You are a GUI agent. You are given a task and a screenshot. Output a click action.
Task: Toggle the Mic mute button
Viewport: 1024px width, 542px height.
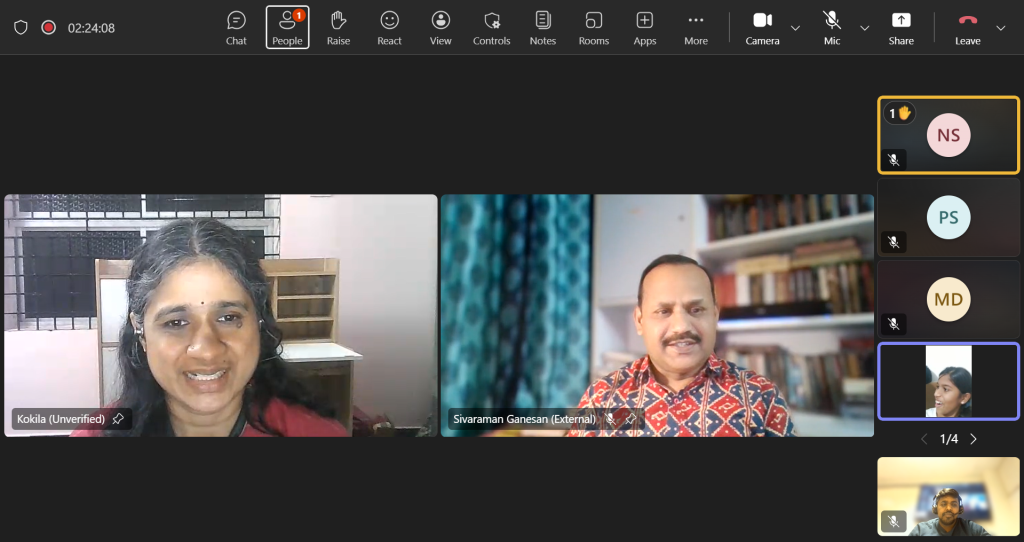pos(831,27)
